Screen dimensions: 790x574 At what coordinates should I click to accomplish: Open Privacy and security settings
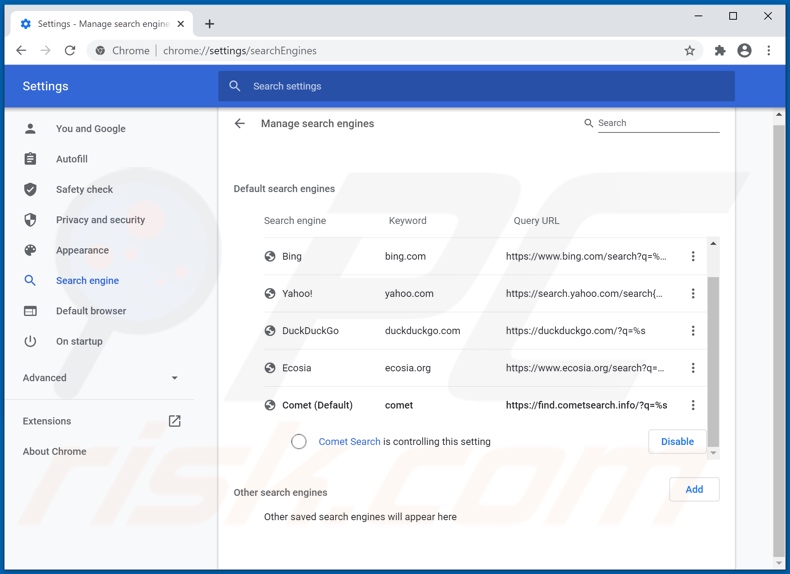click(x=99, y=220)
